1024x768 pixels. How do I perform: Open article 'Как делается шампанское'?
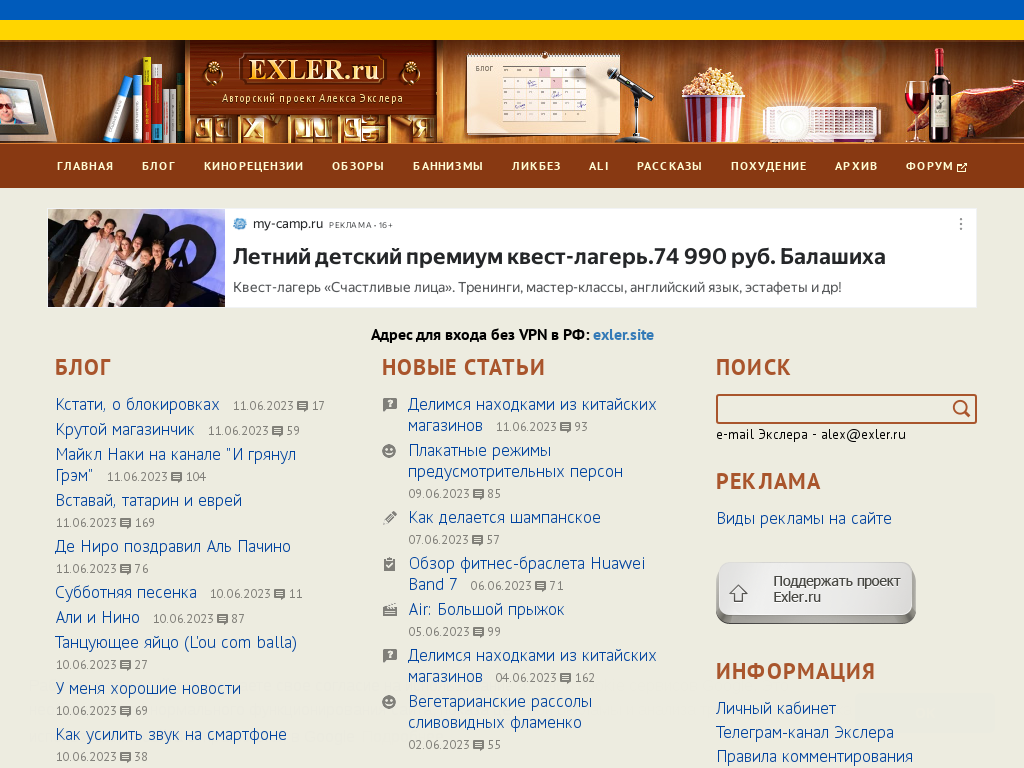tap(504, 518)
